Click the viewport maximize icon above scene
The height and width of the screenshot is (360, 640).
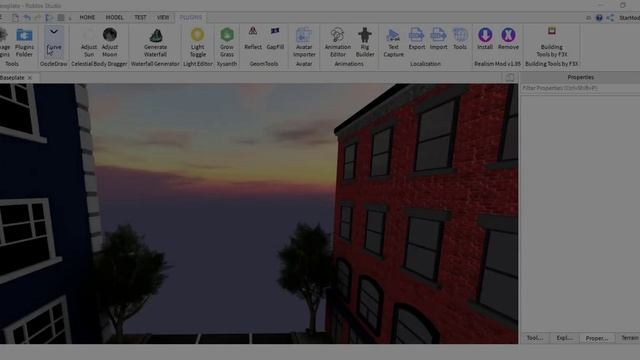click(509, 78)
